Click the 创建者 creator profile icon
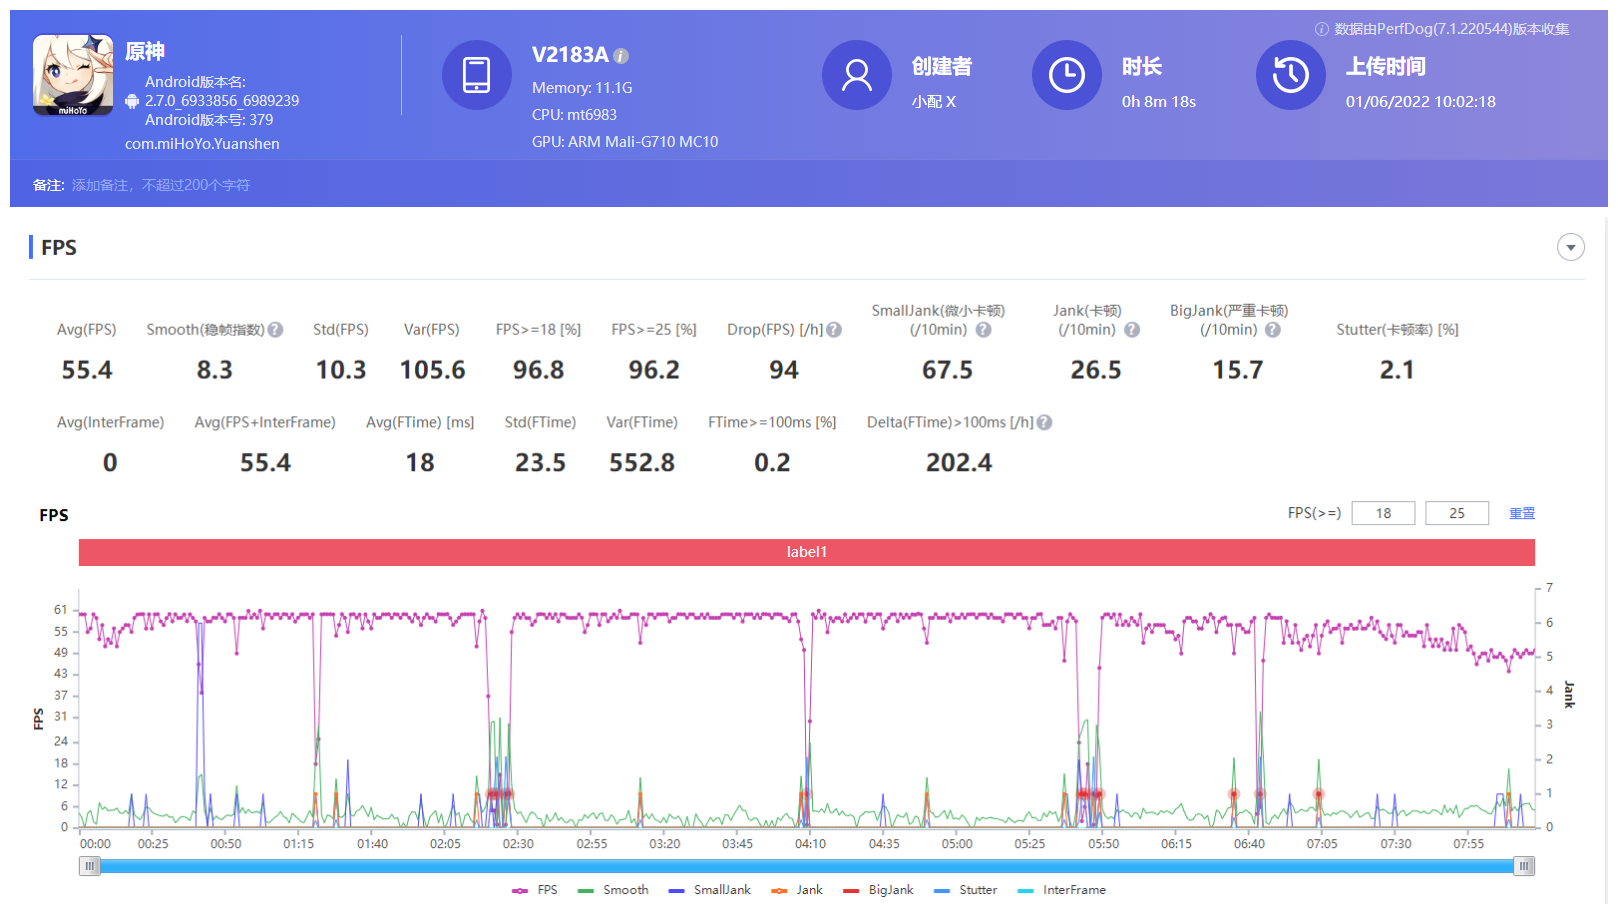Image resolution: width=1618 pixels, height=914 pixels. tap(856, 75)
